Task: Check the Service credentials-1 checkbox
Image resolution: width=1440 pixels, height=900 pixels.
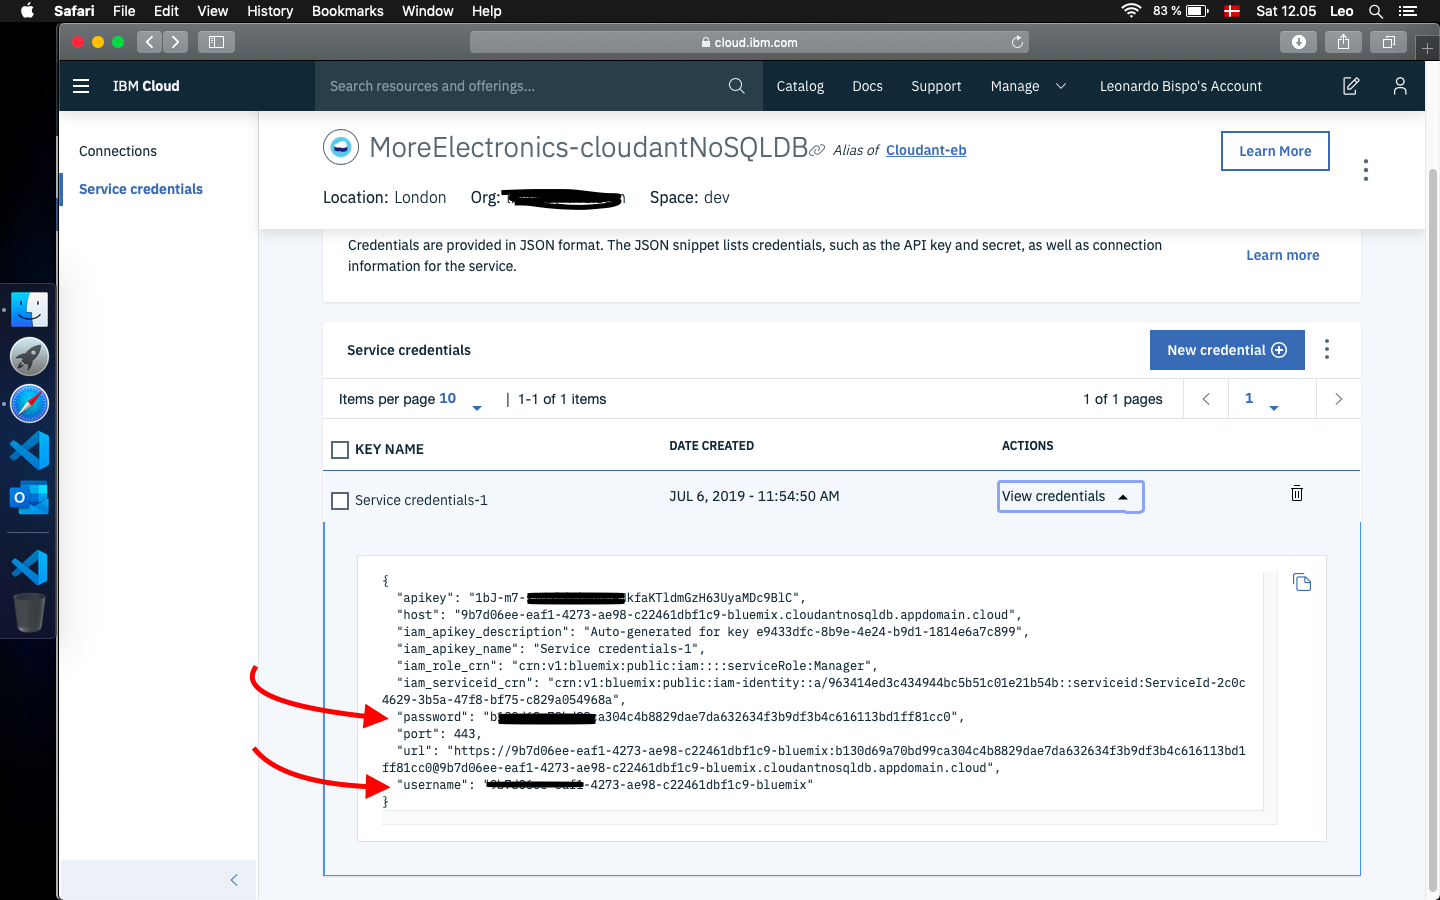Action: pyautogui.click(x=340, y=501)
